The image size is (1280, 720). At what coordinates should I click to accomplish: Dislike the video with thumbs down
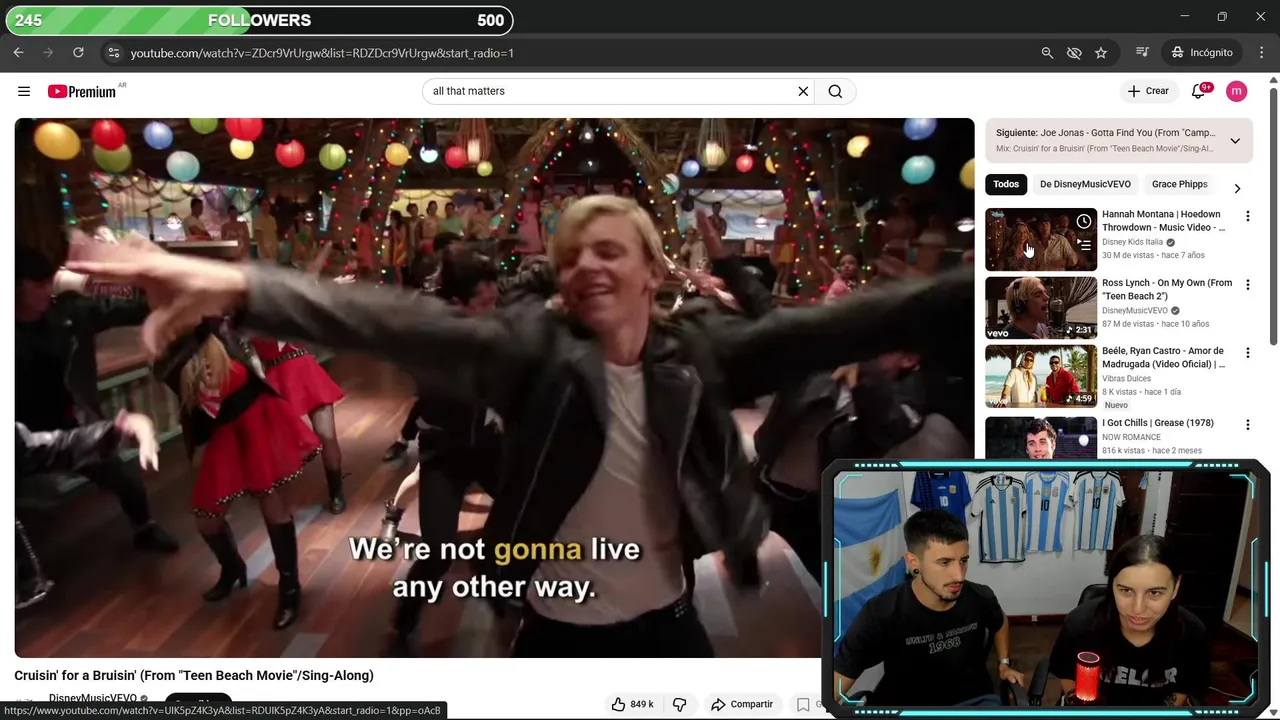[679, 704]
